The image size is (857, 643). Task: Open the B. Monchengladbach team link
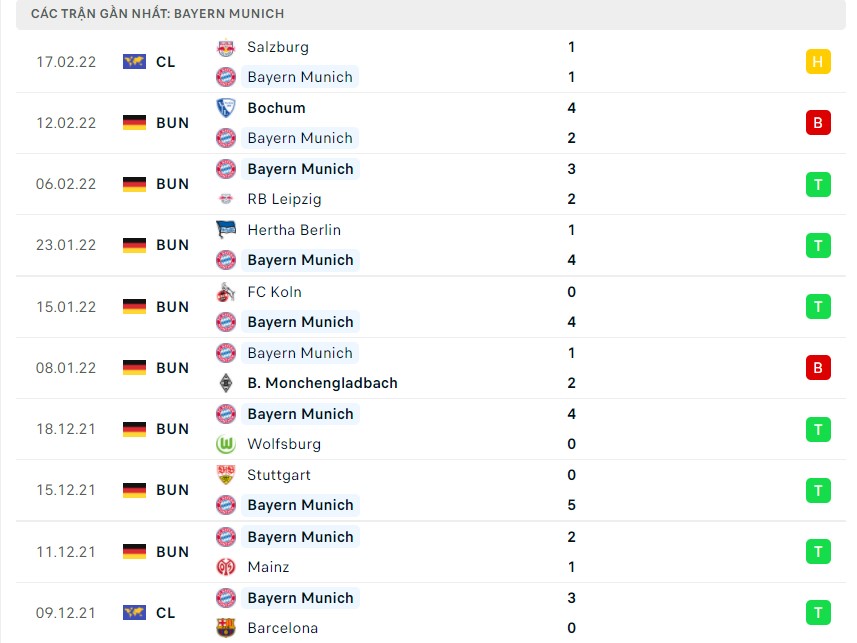(322, 383)
